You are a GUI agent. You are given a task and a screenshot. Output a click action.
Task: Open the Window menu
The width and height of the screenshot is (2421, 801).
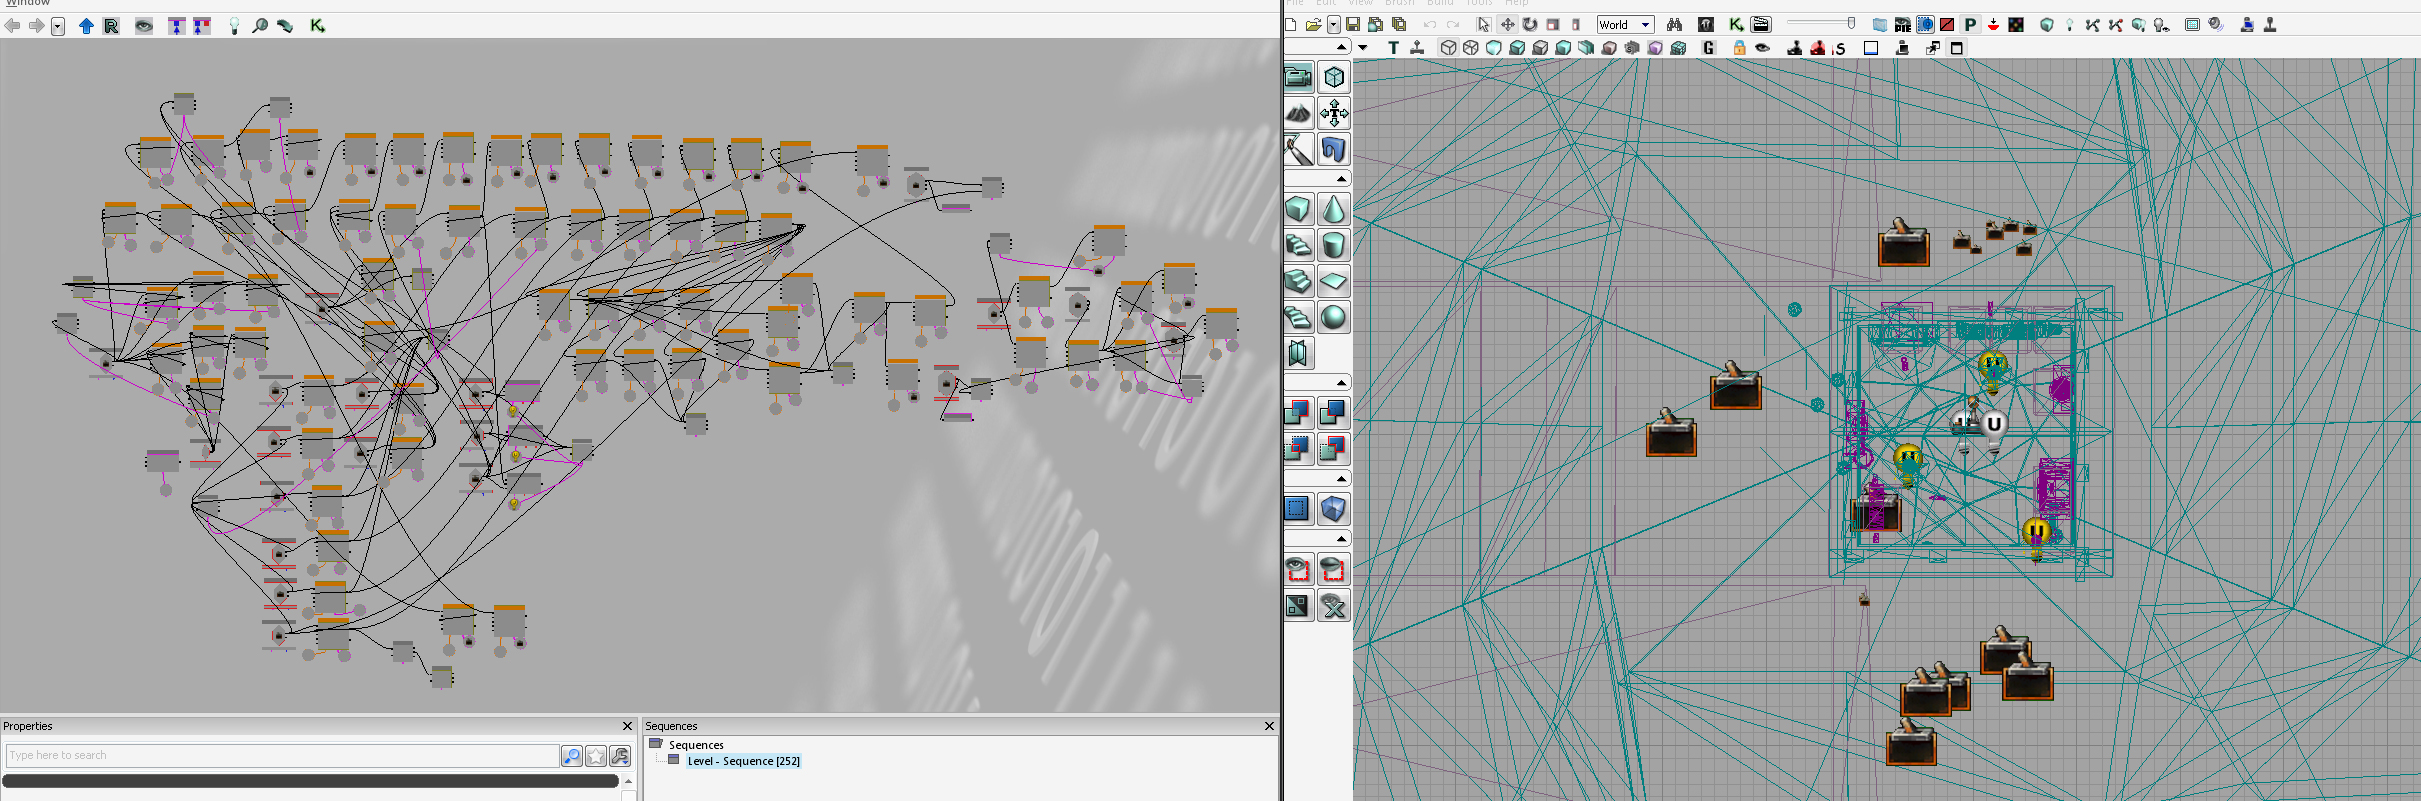28,3
